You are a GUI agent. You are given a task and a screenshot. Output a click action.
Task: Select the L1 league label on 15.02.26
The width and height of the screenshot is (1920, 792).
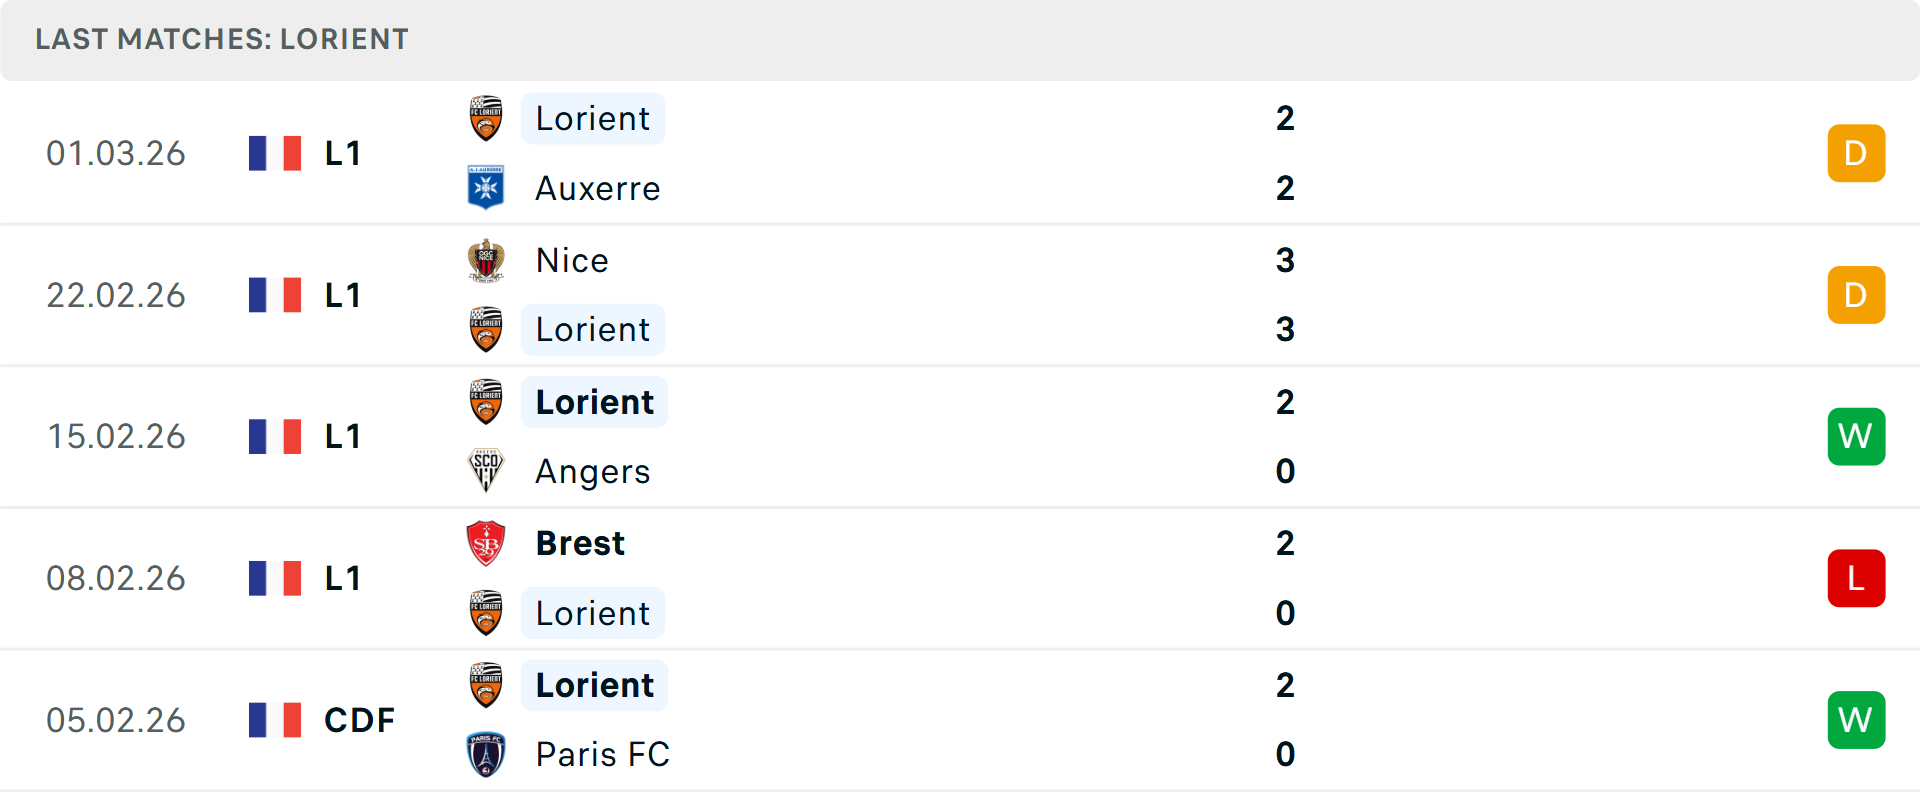341,436
